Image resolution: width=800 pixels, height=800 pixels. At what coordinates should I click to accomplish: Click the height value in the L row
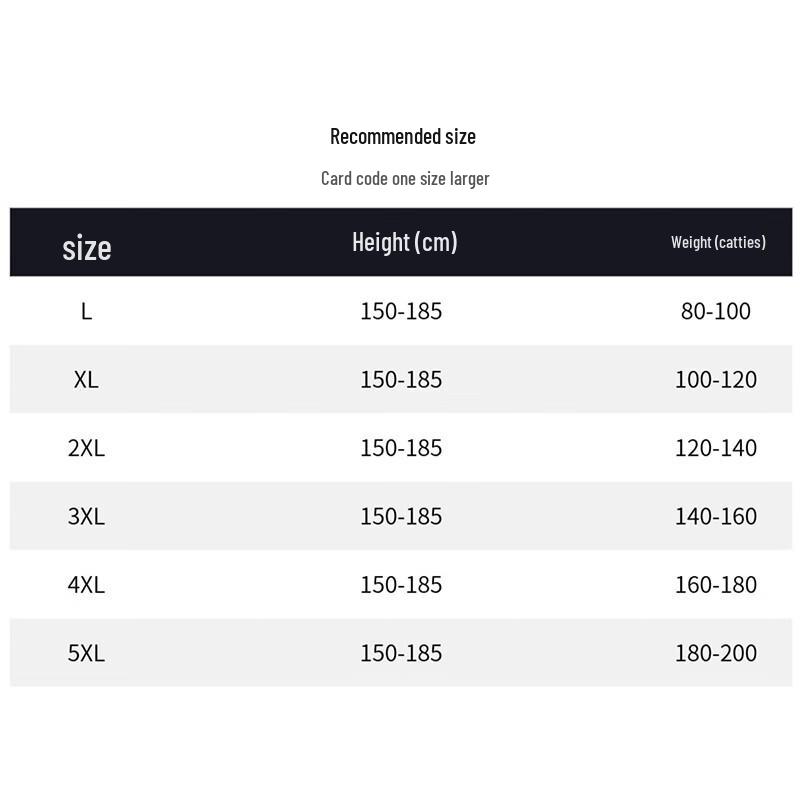tap(401, 311)
